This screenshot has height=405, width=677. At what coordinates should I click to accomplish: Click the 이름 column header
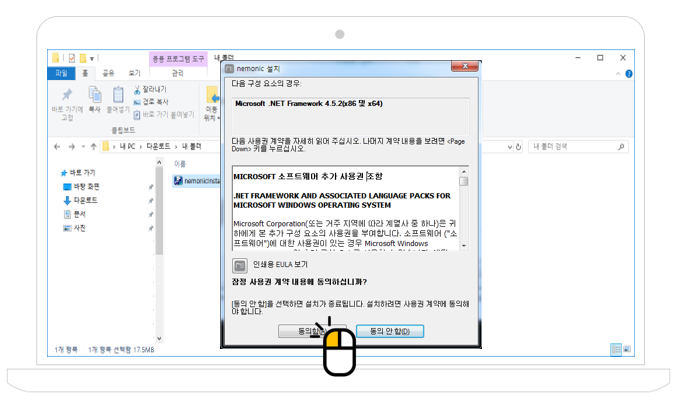pyautogui.click(x=180, y=164)
